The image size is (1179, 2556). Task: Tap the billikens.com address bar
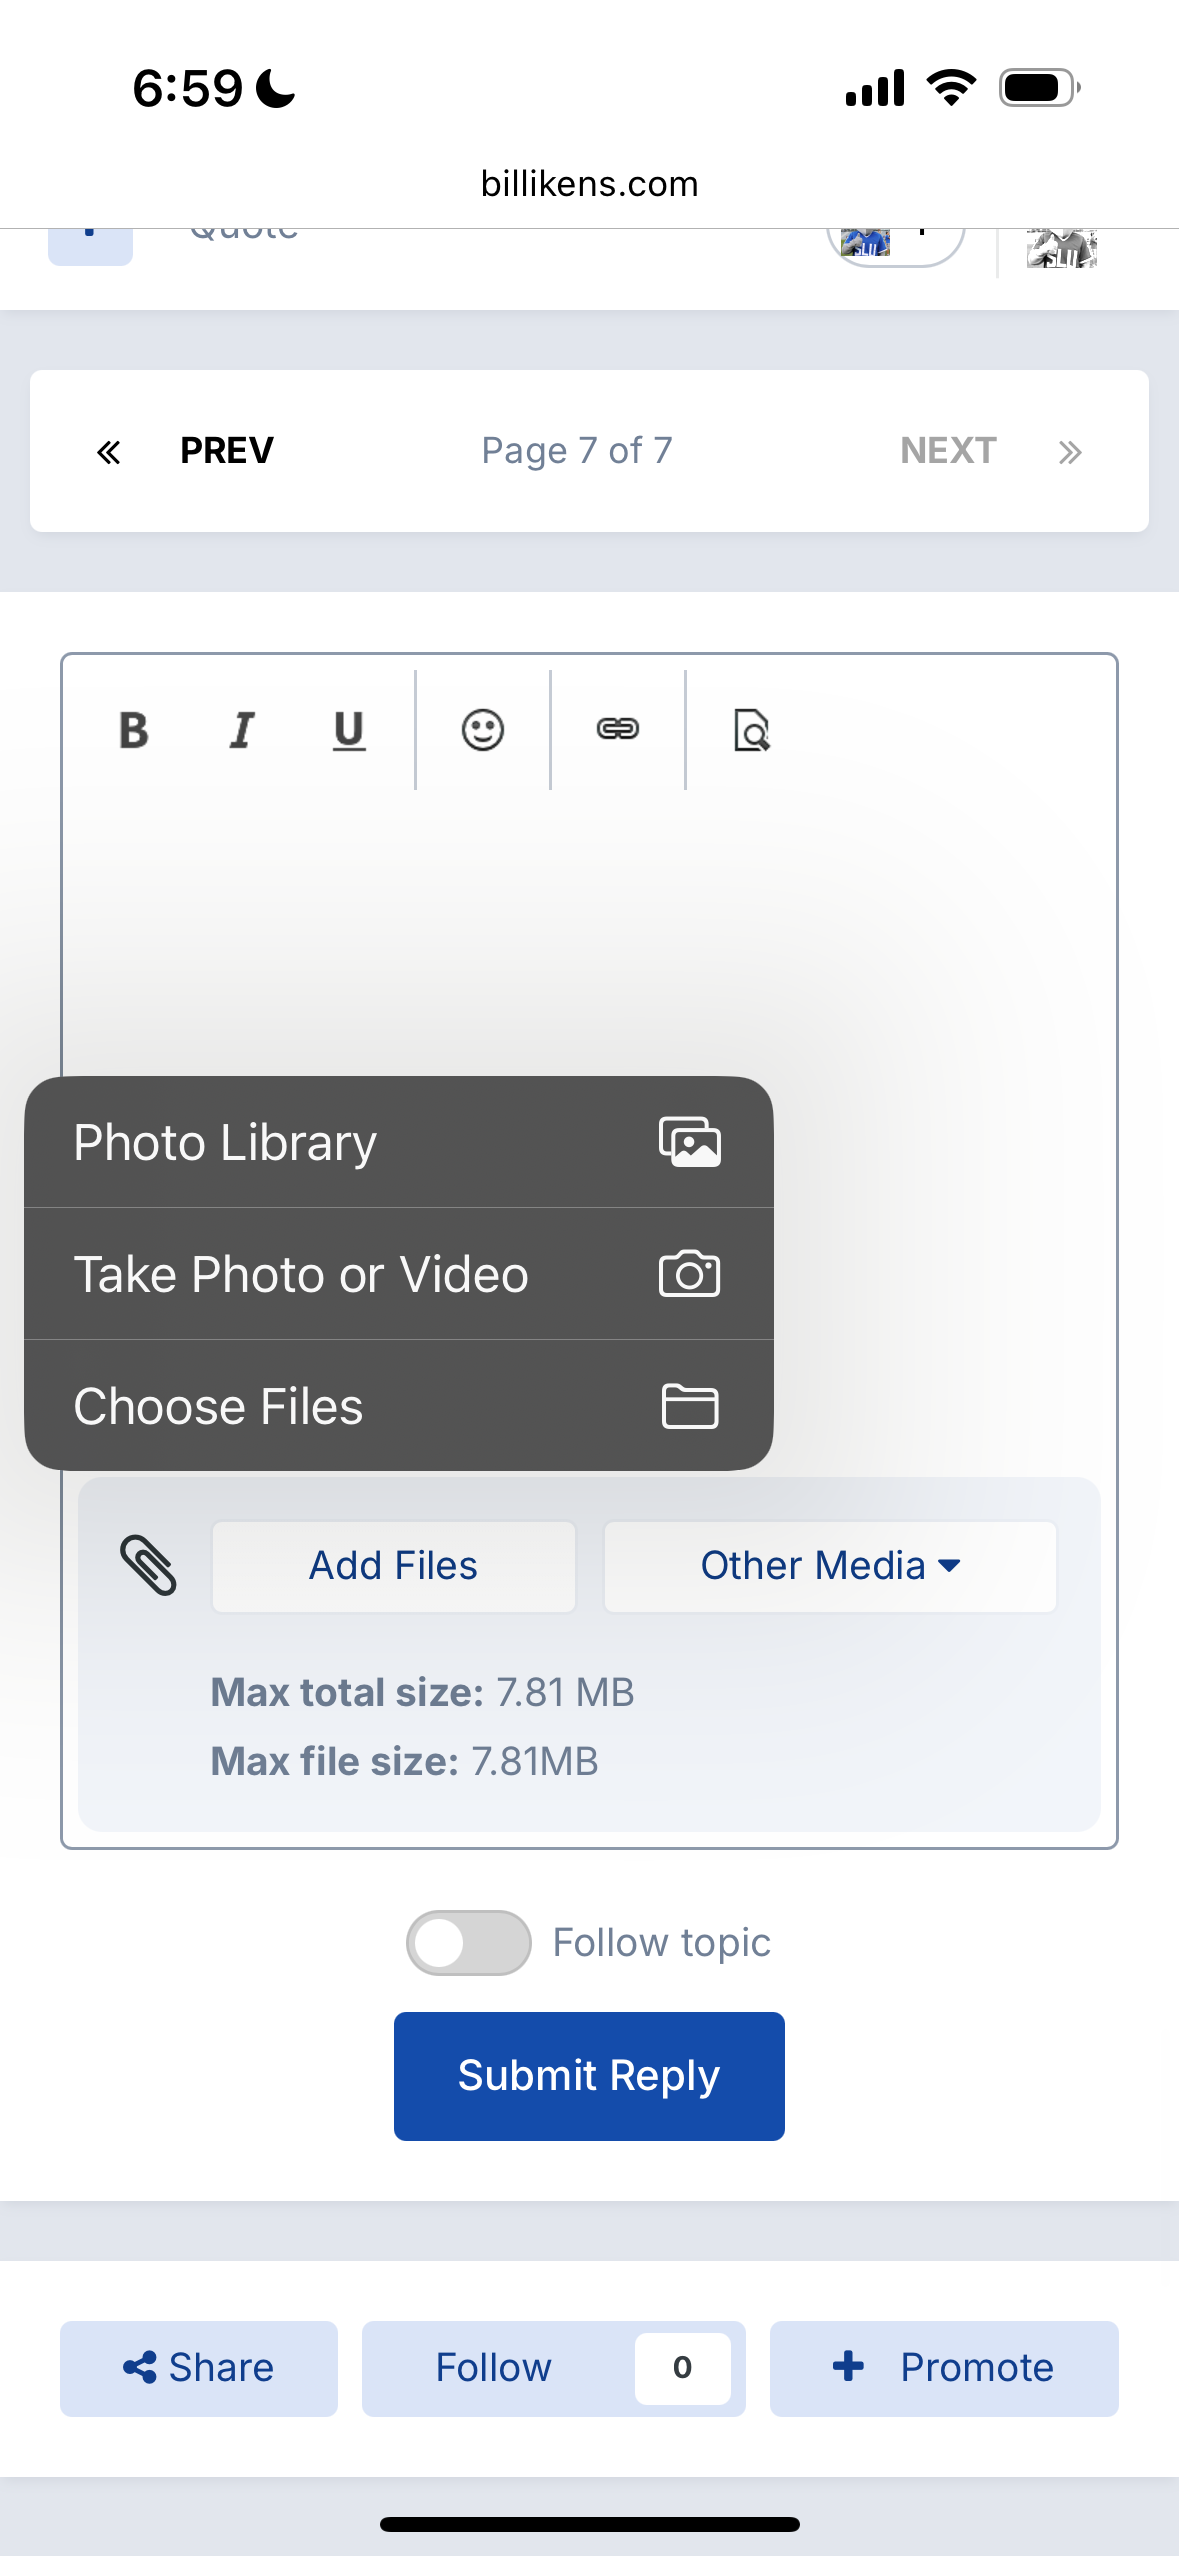(589, 184)
